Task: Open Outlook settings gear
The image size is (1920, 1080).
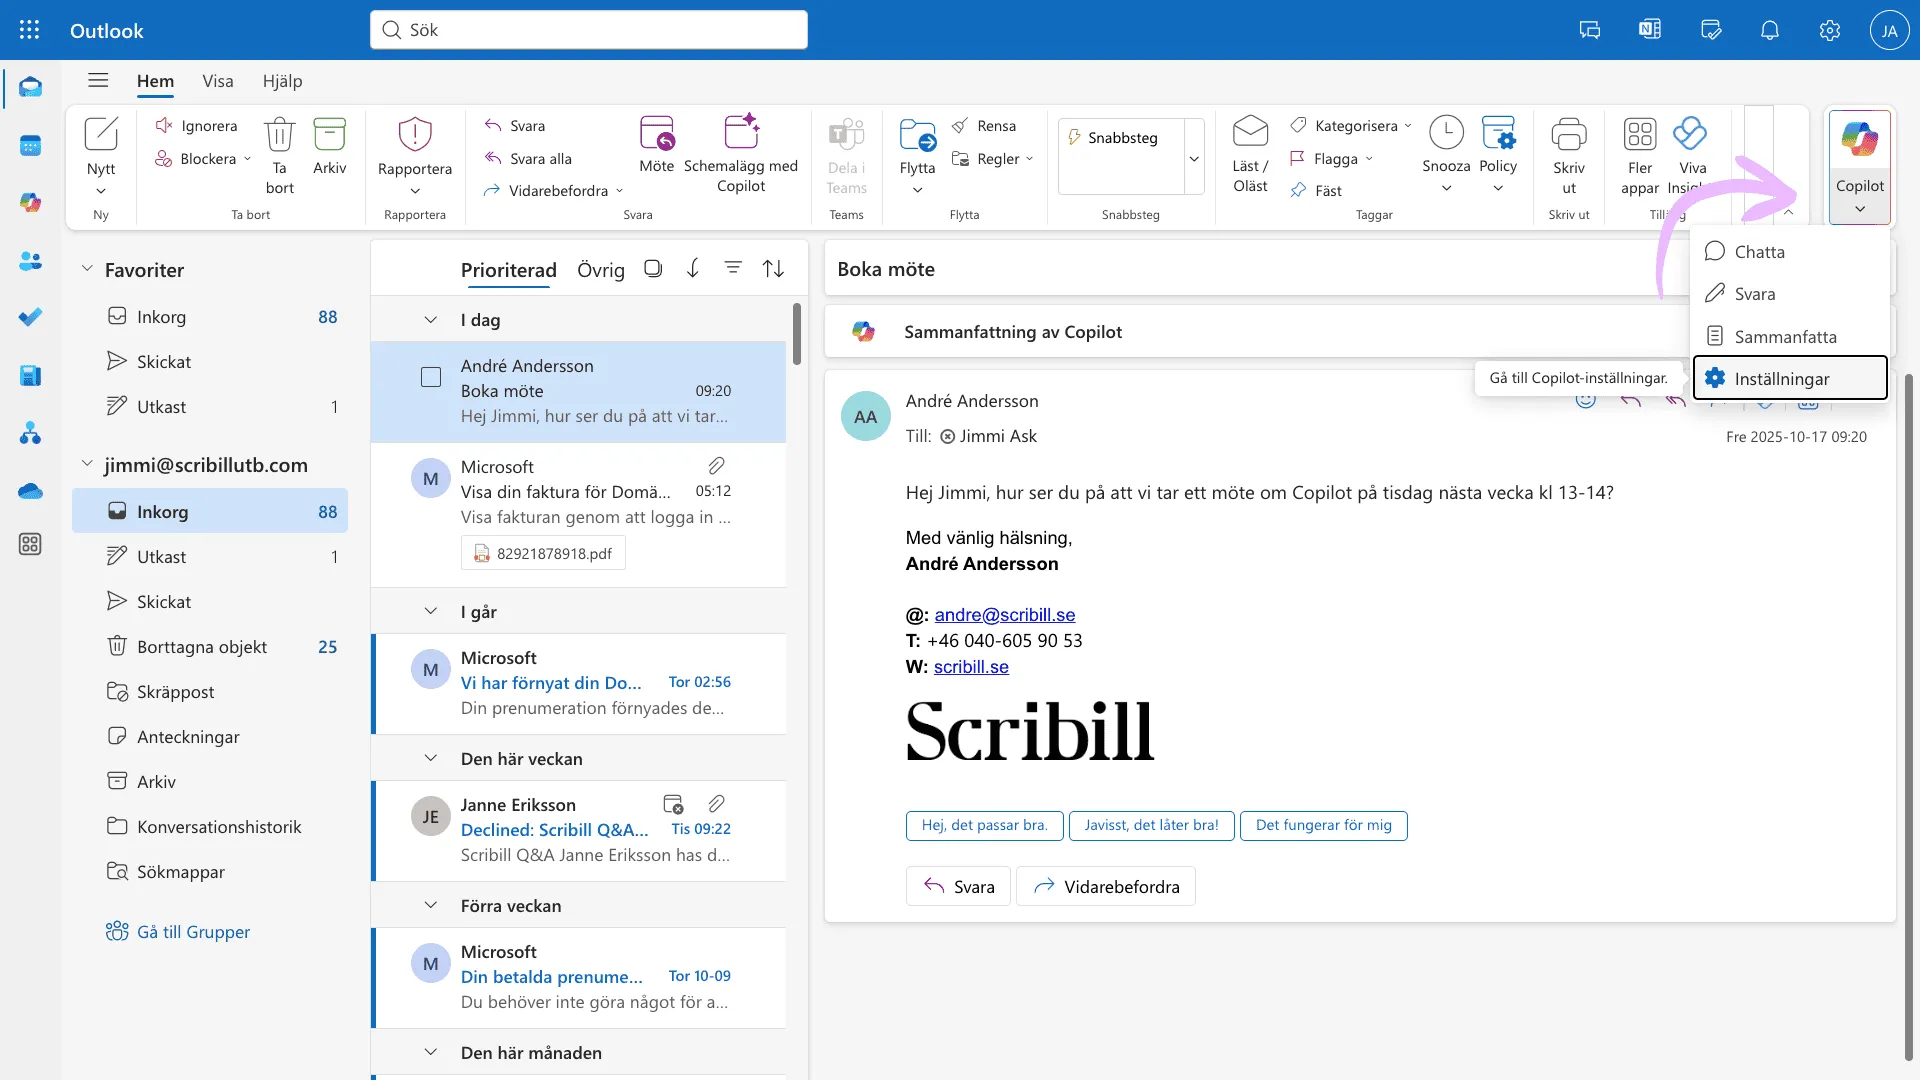Action: click(1830, 30)
